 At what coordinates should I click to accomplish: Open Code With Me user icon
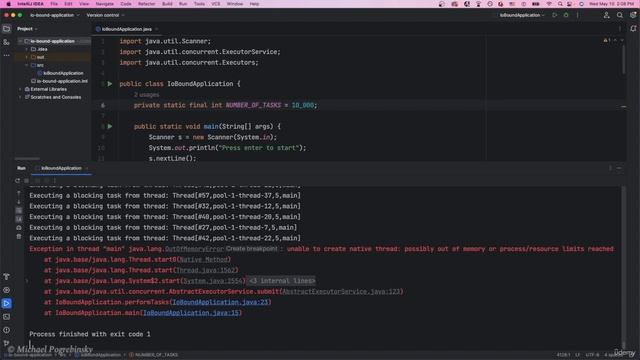click(607, 15)
